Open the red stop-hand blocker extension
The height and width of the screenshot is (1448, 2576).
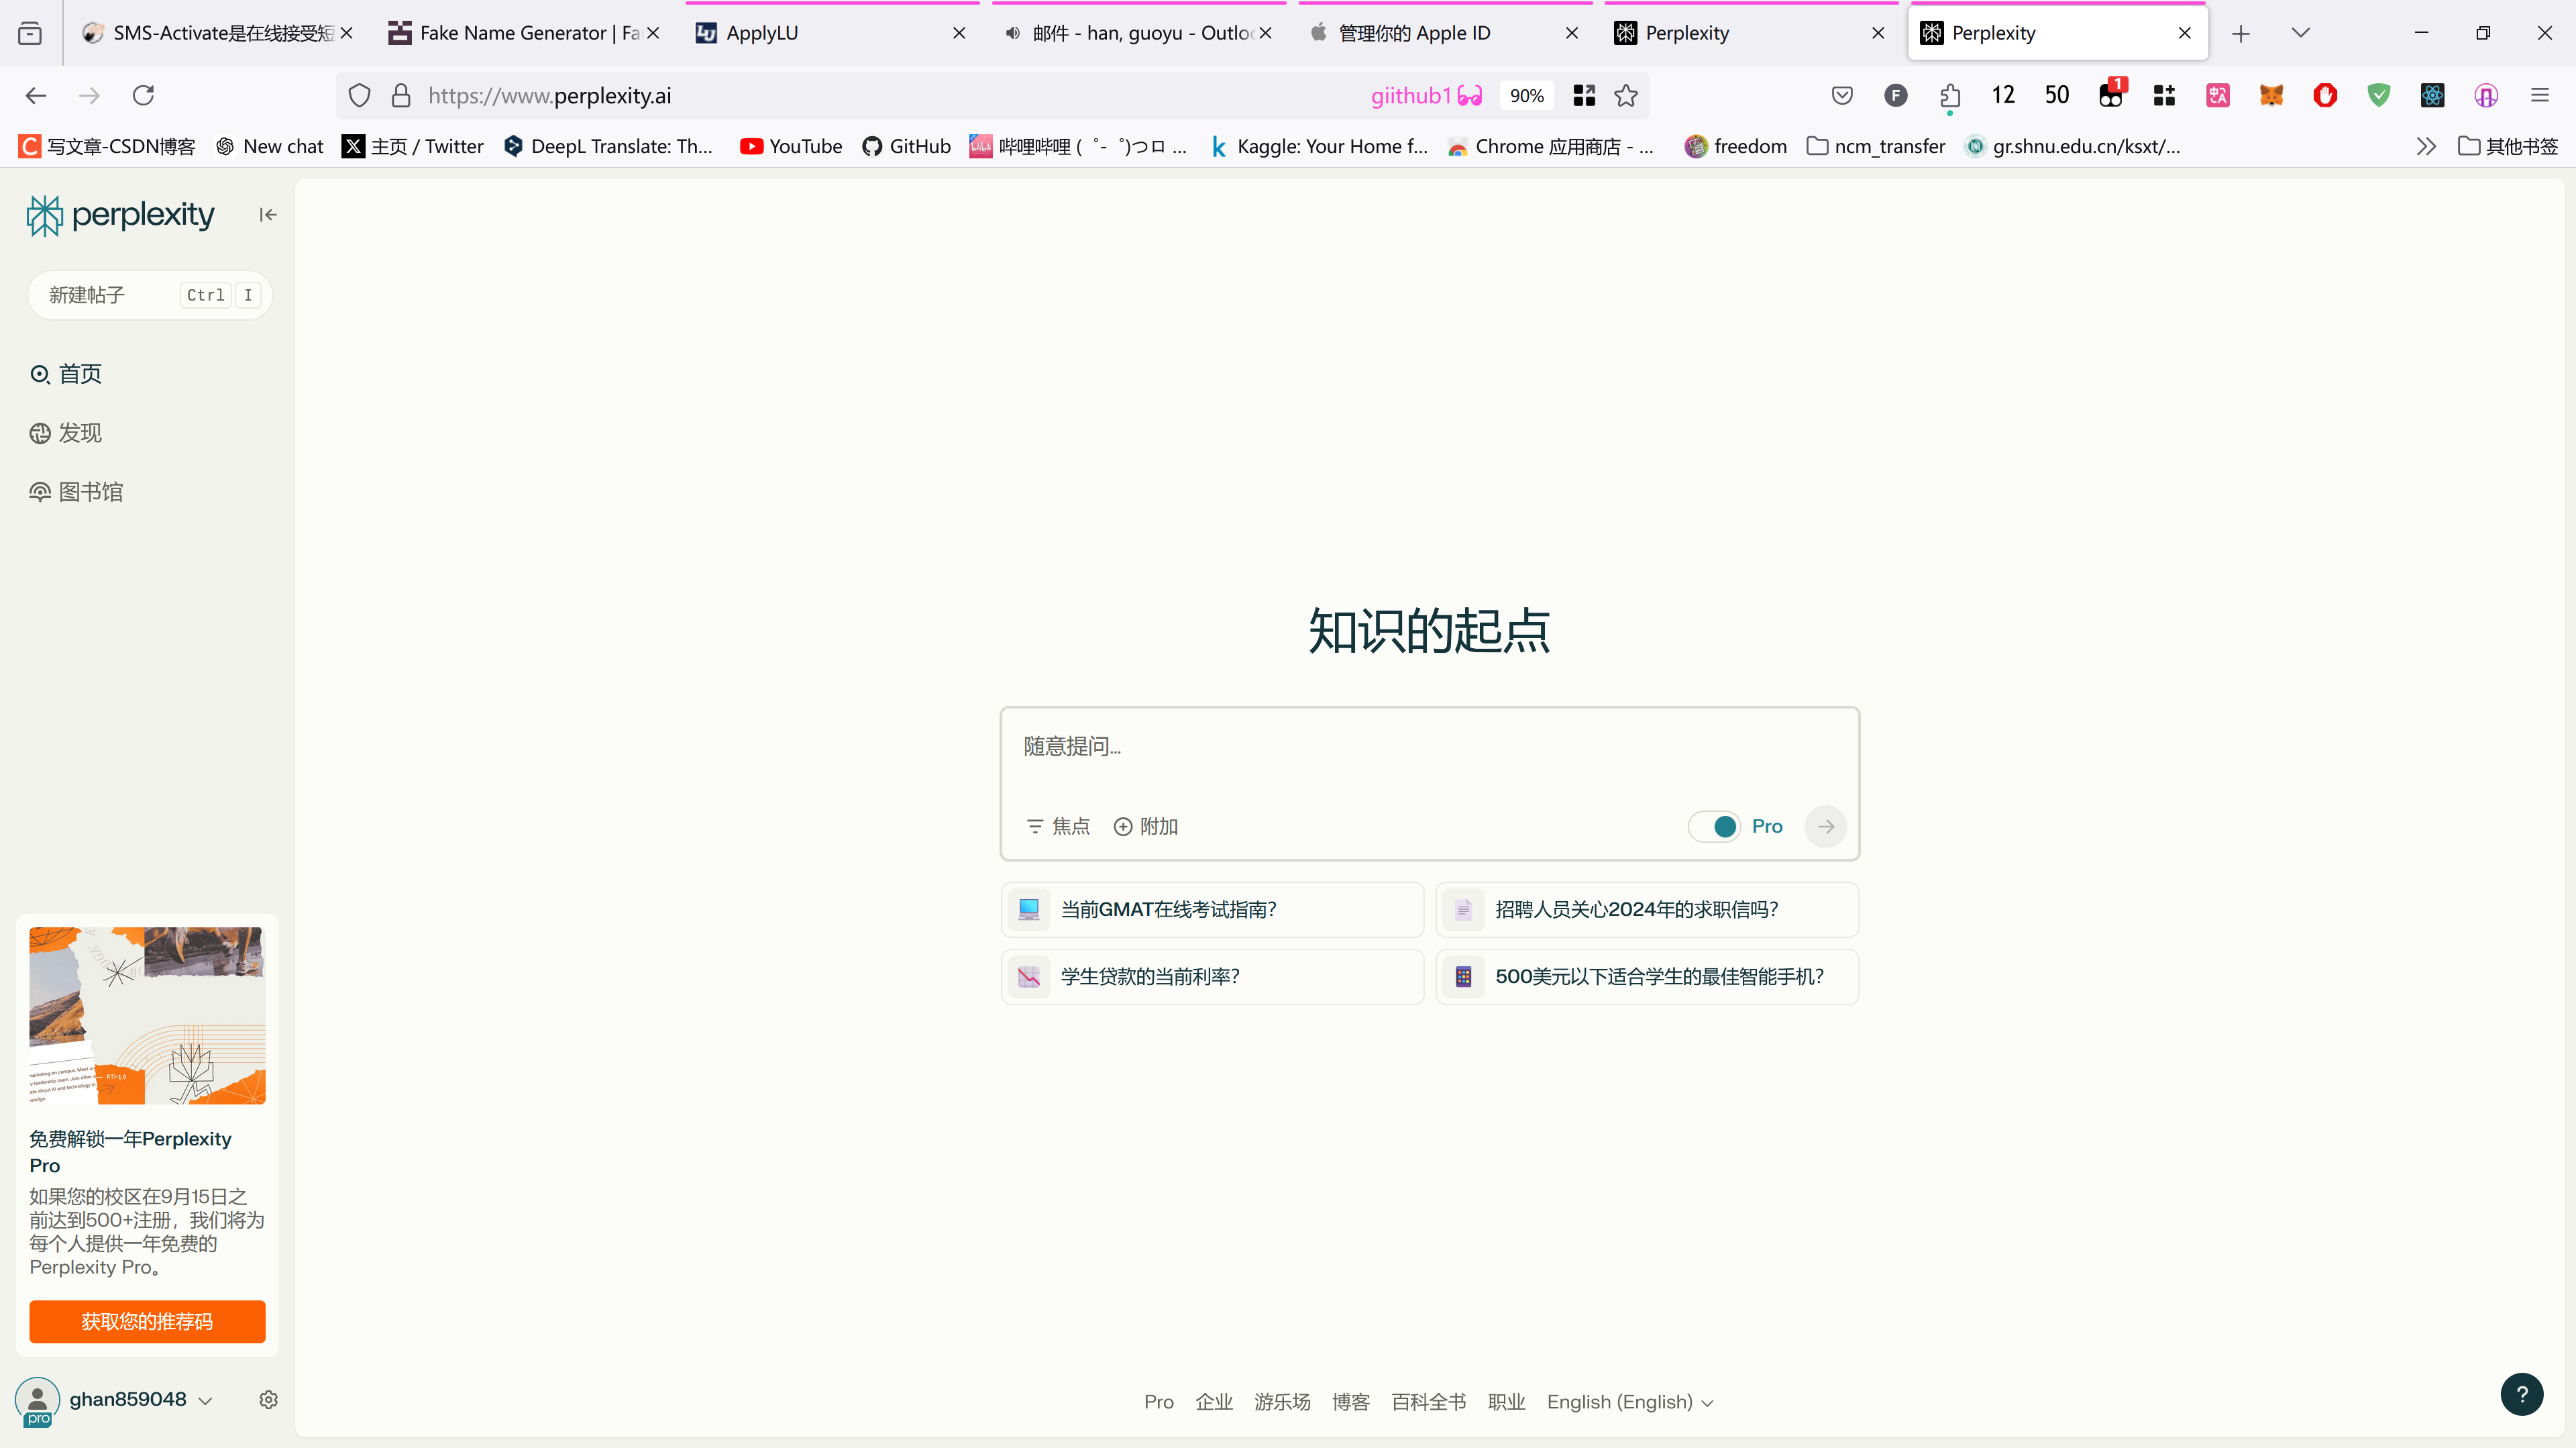pos(2324,95)
